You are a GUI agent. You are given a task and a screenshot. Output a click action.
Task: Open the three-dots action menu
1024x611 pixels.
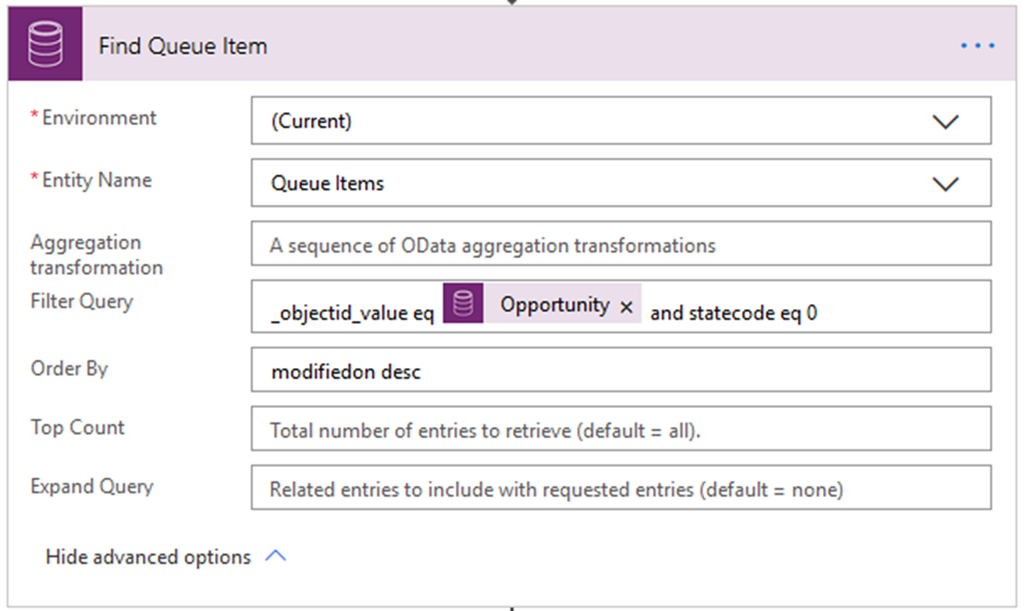(977, 46)
